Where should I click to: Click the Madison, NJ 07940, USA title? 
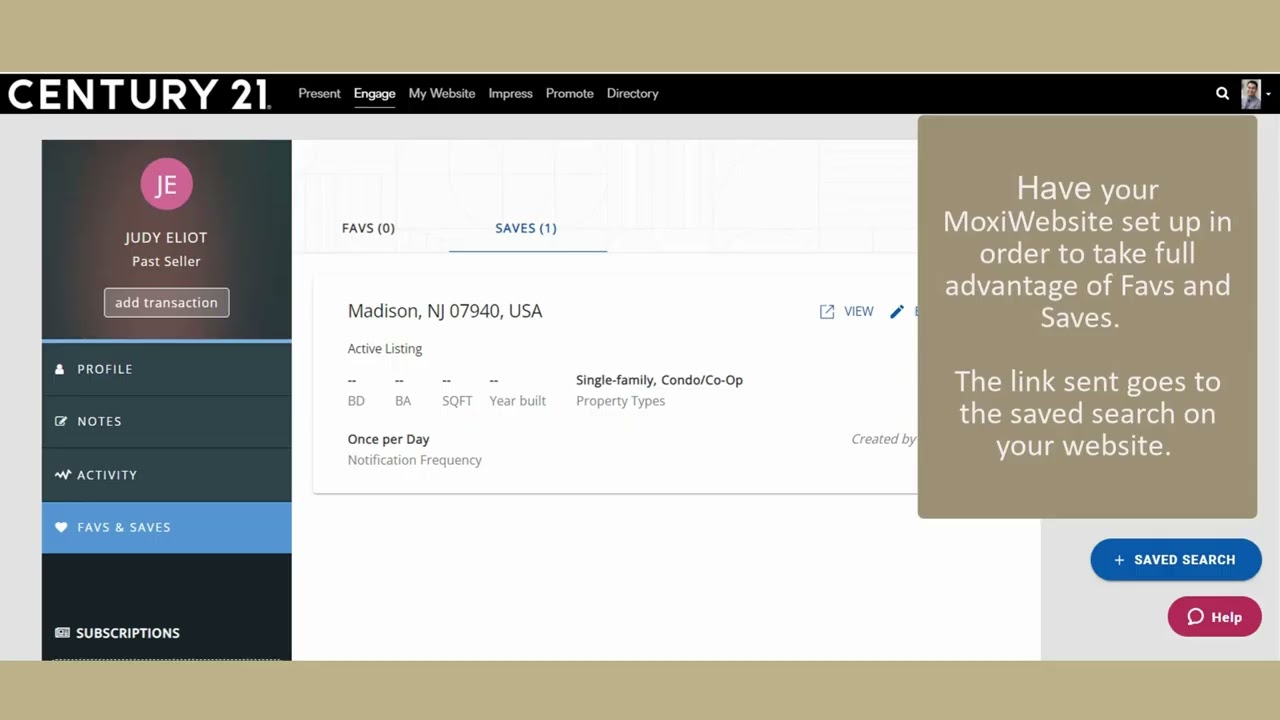[445, 311]
